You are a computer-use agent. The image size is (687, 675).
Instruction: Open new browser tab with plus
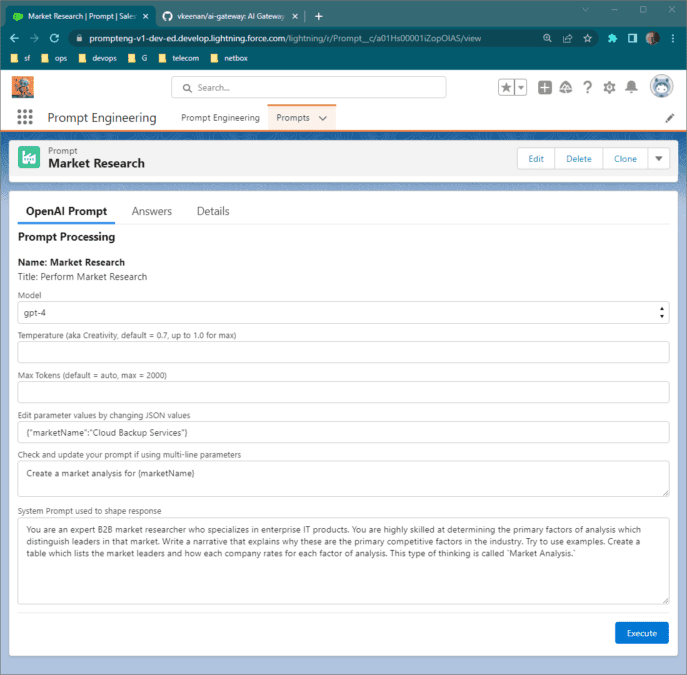click(x=319, y=16)
